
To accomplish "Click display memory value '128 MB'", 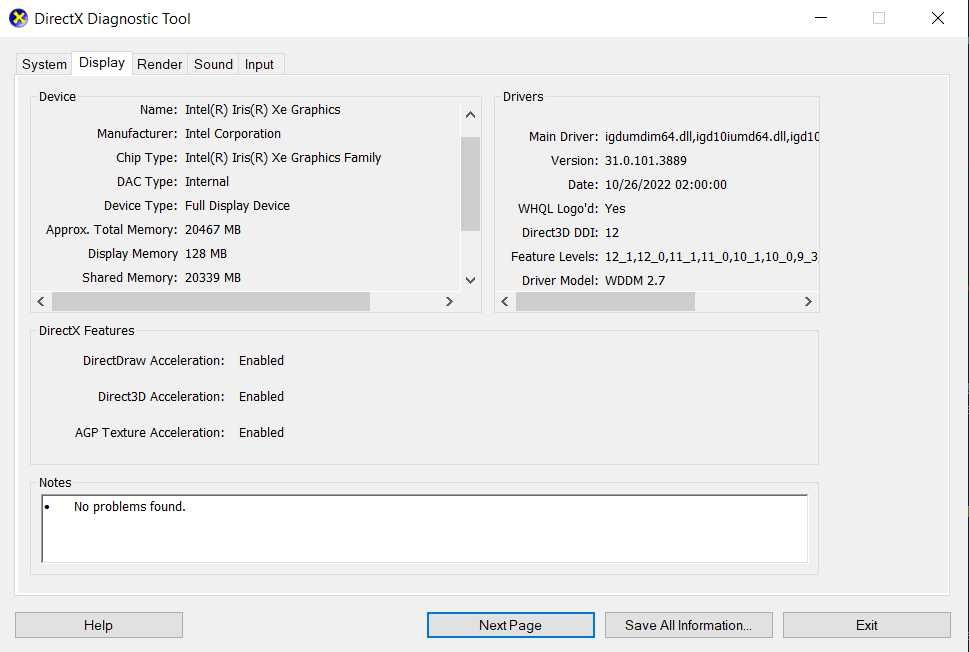I will pyautogui.click(x=206, y=254).
